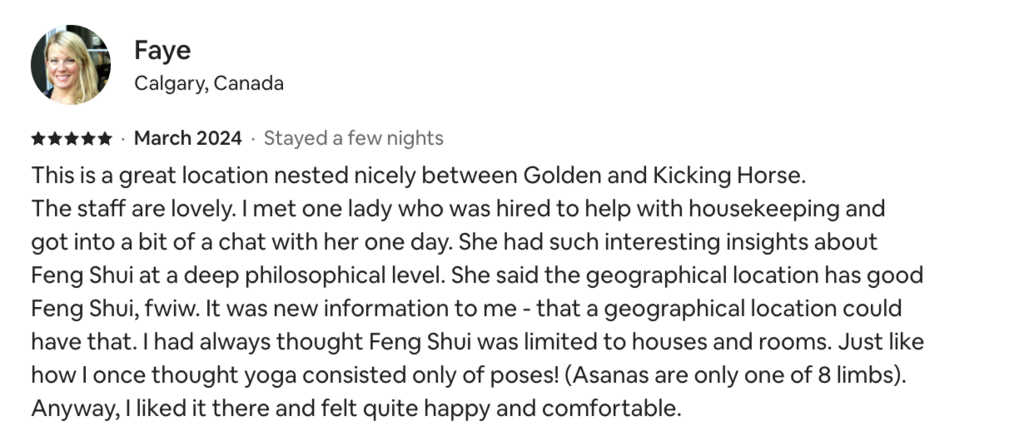Click the word 'Anyway' in the last line
This screenshot has width=1024, height=436.
tap(69, 408)
